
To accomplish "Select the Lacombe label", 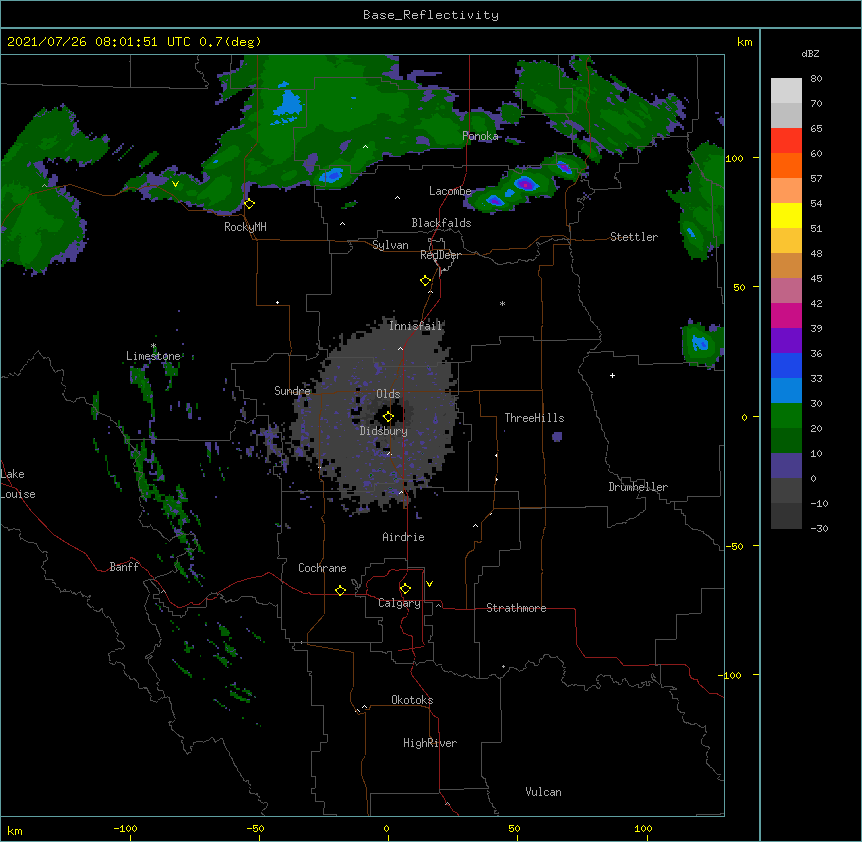I will click(450, 191).
